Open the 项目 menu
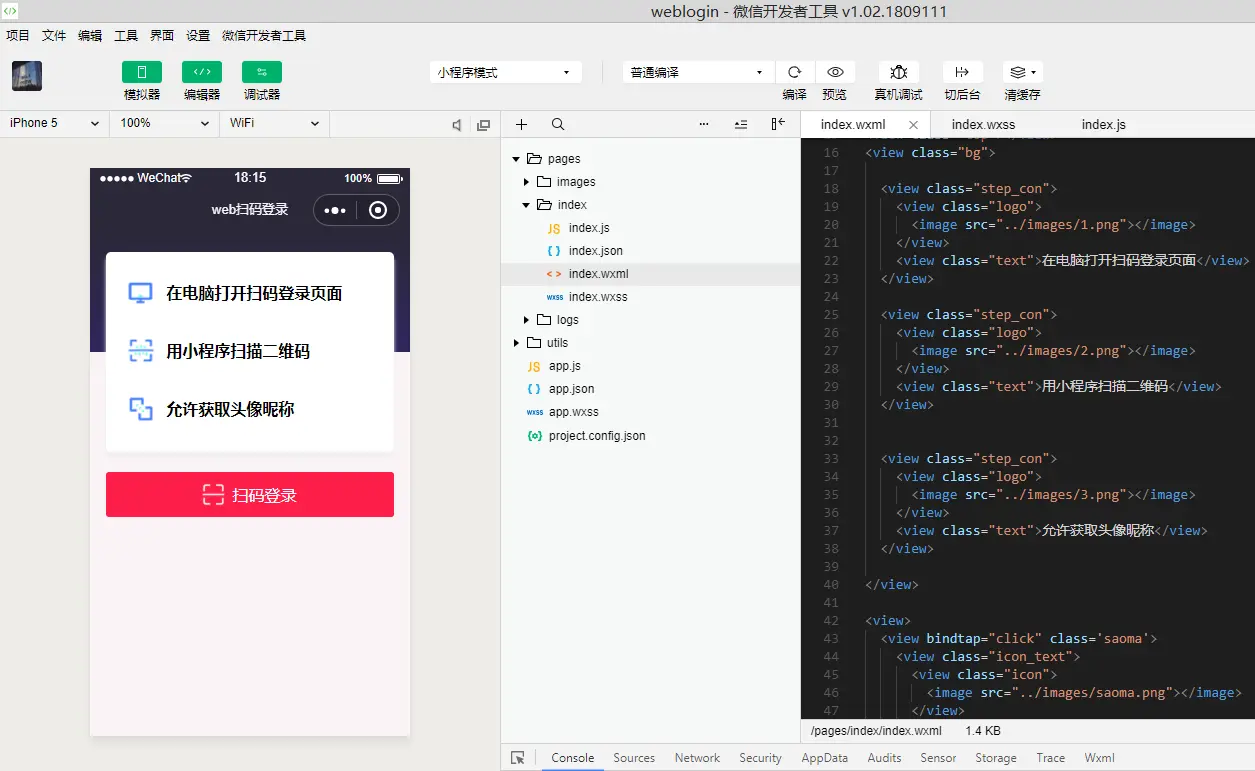The height and width of the screenshot is (771, 1255). click(18, 35)
